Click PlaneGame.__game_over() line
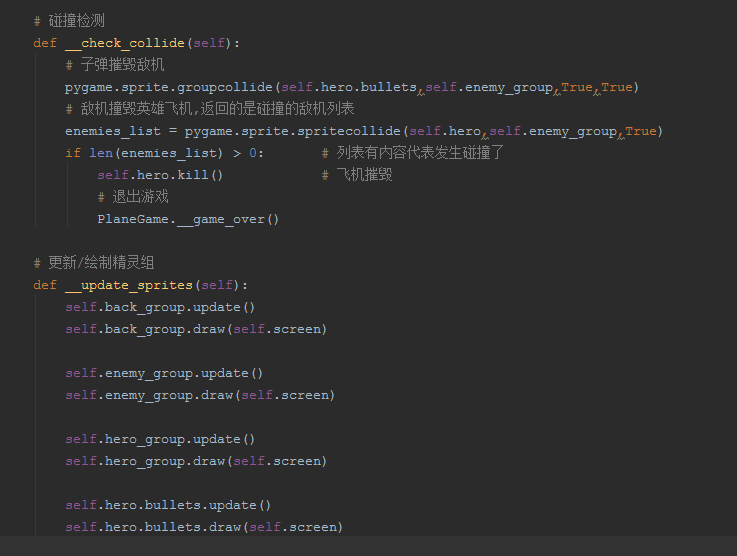 pos(188,219)
